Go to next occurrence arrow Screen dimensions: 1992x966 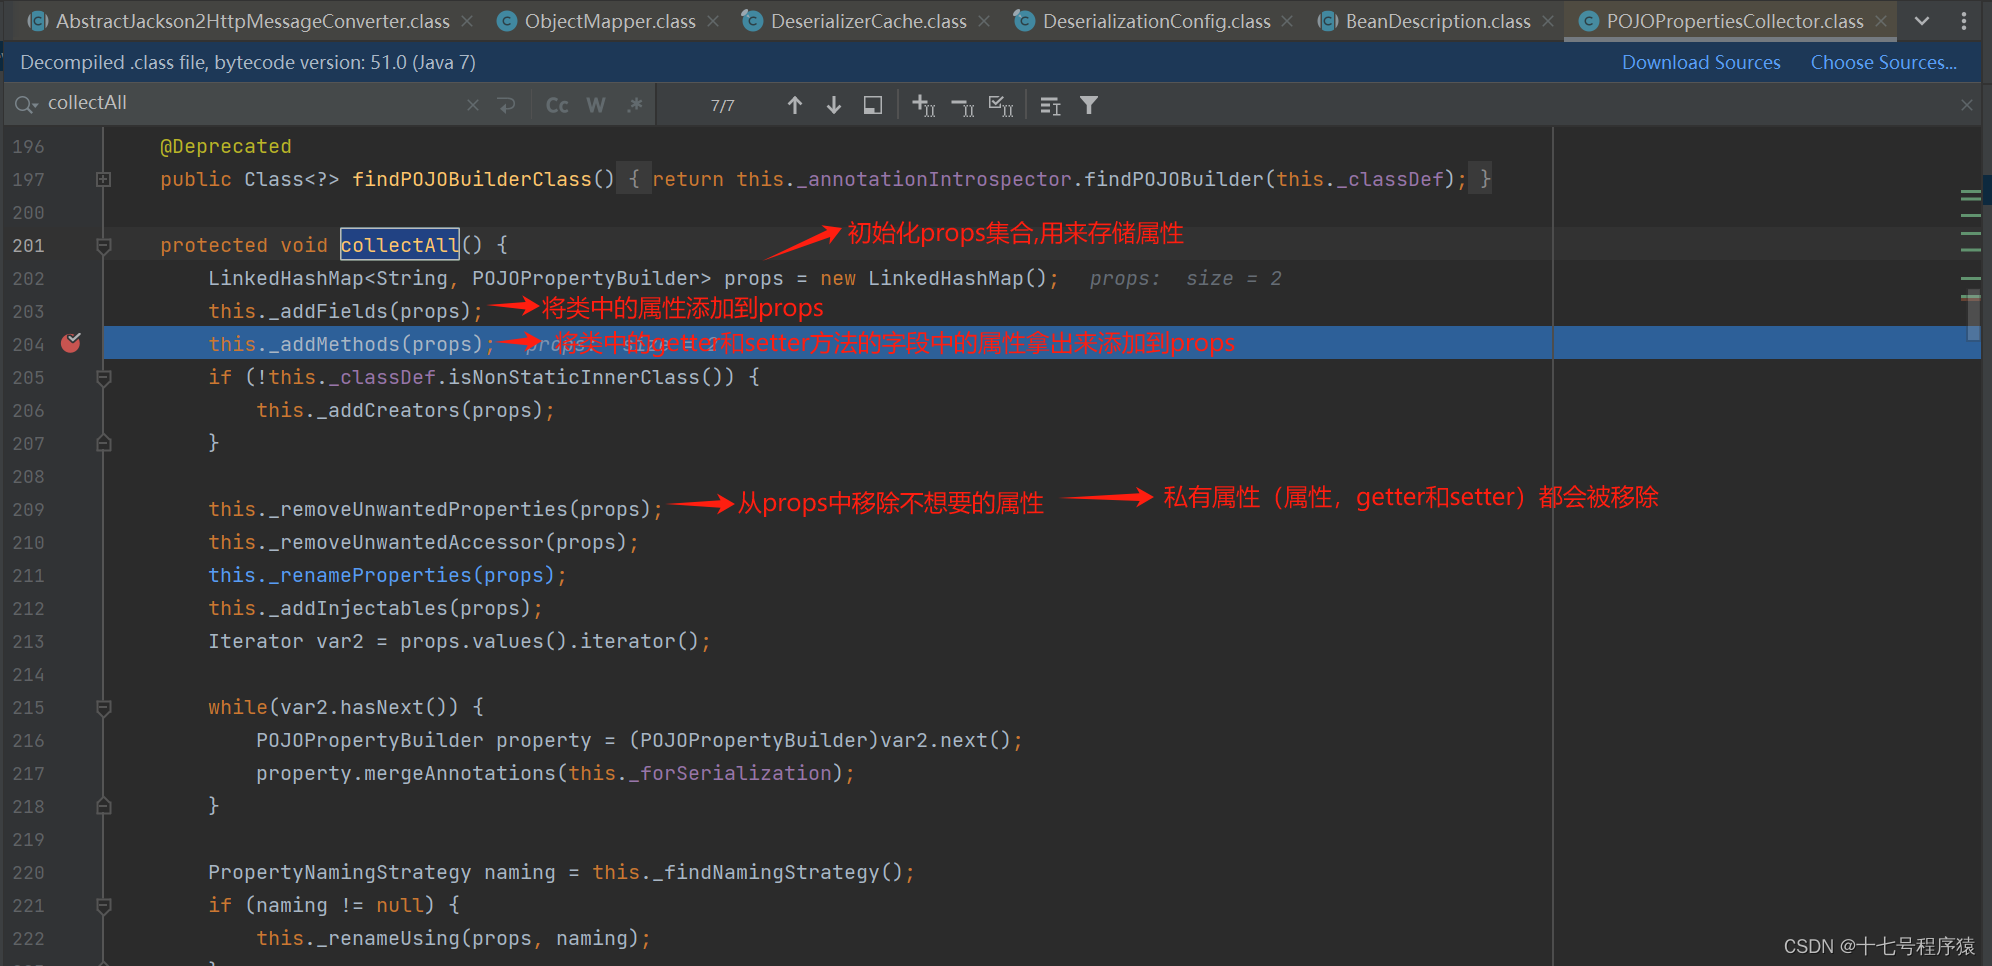[x=833, y=105]
